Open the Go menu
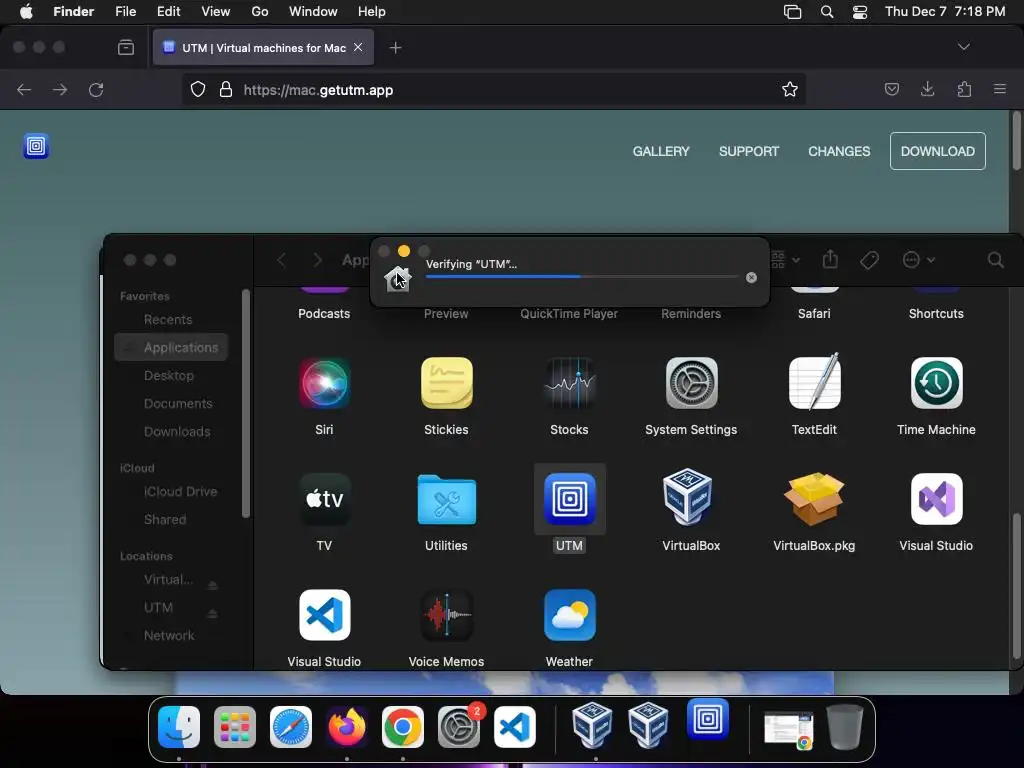The height and width of the screenshot is (768, 1024). pos(260,12)
